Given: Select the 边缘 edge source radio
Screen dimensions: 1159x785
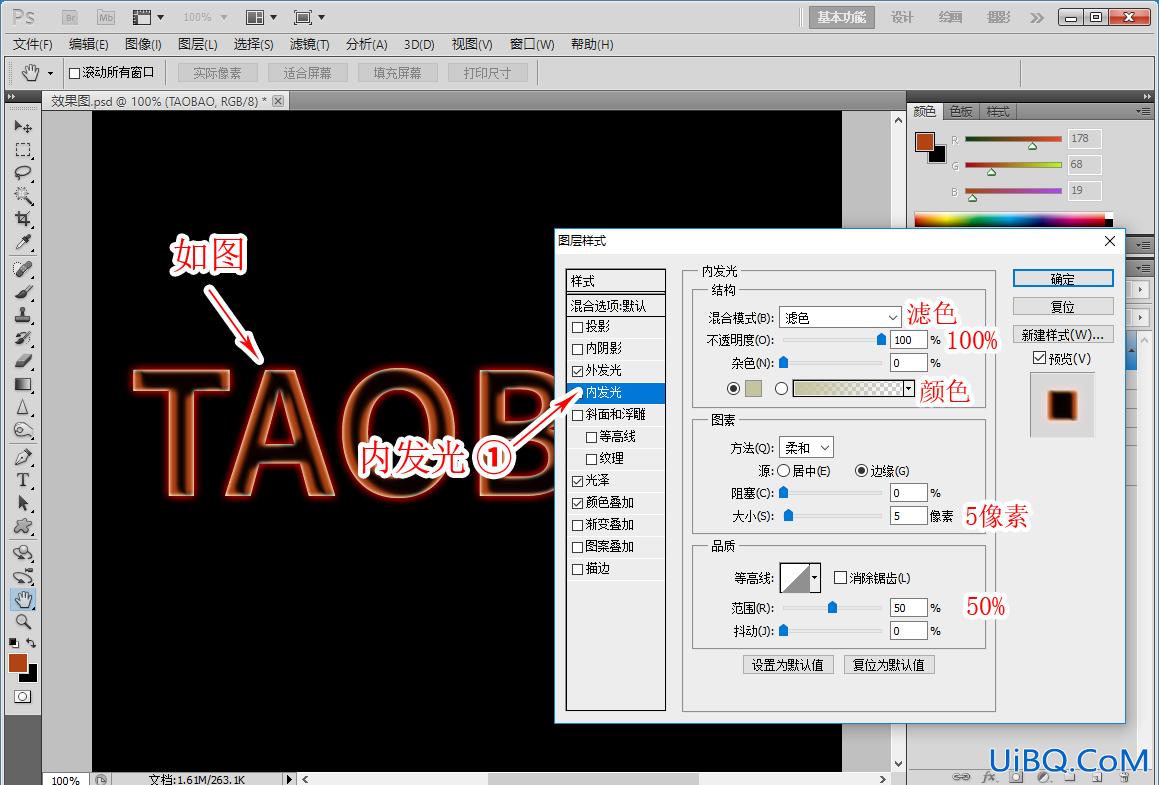Looking at the screenshot, I should (x=861, y=471).
